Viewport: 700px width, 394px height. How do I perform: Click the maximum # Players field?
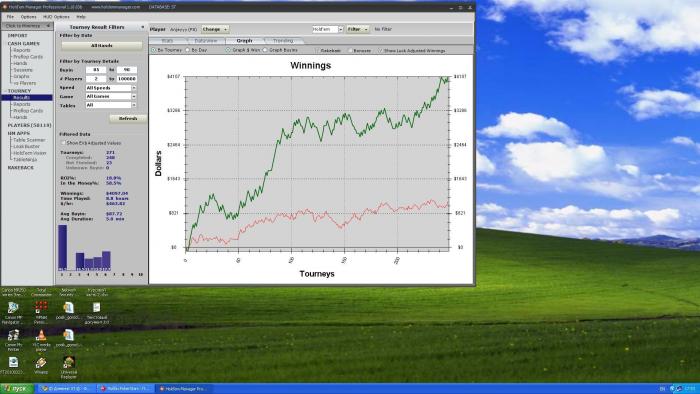pyautogui.click(x=127, y=79)
